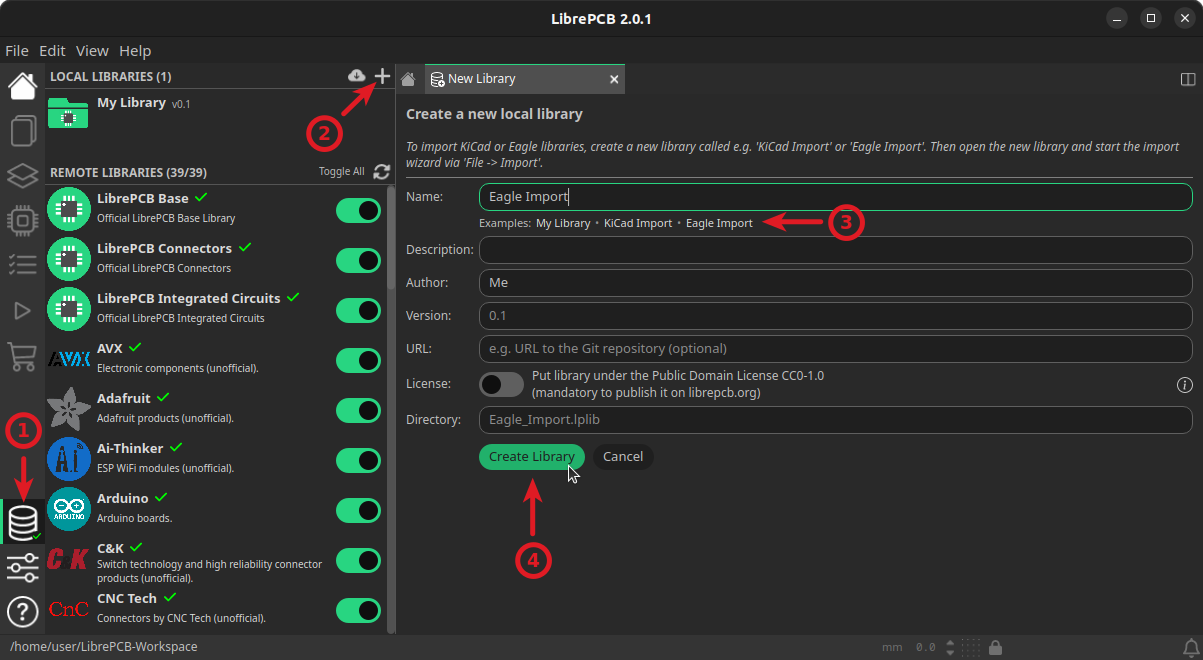
Task: Open the Home sidebar icon
Action: pos(22,87)
